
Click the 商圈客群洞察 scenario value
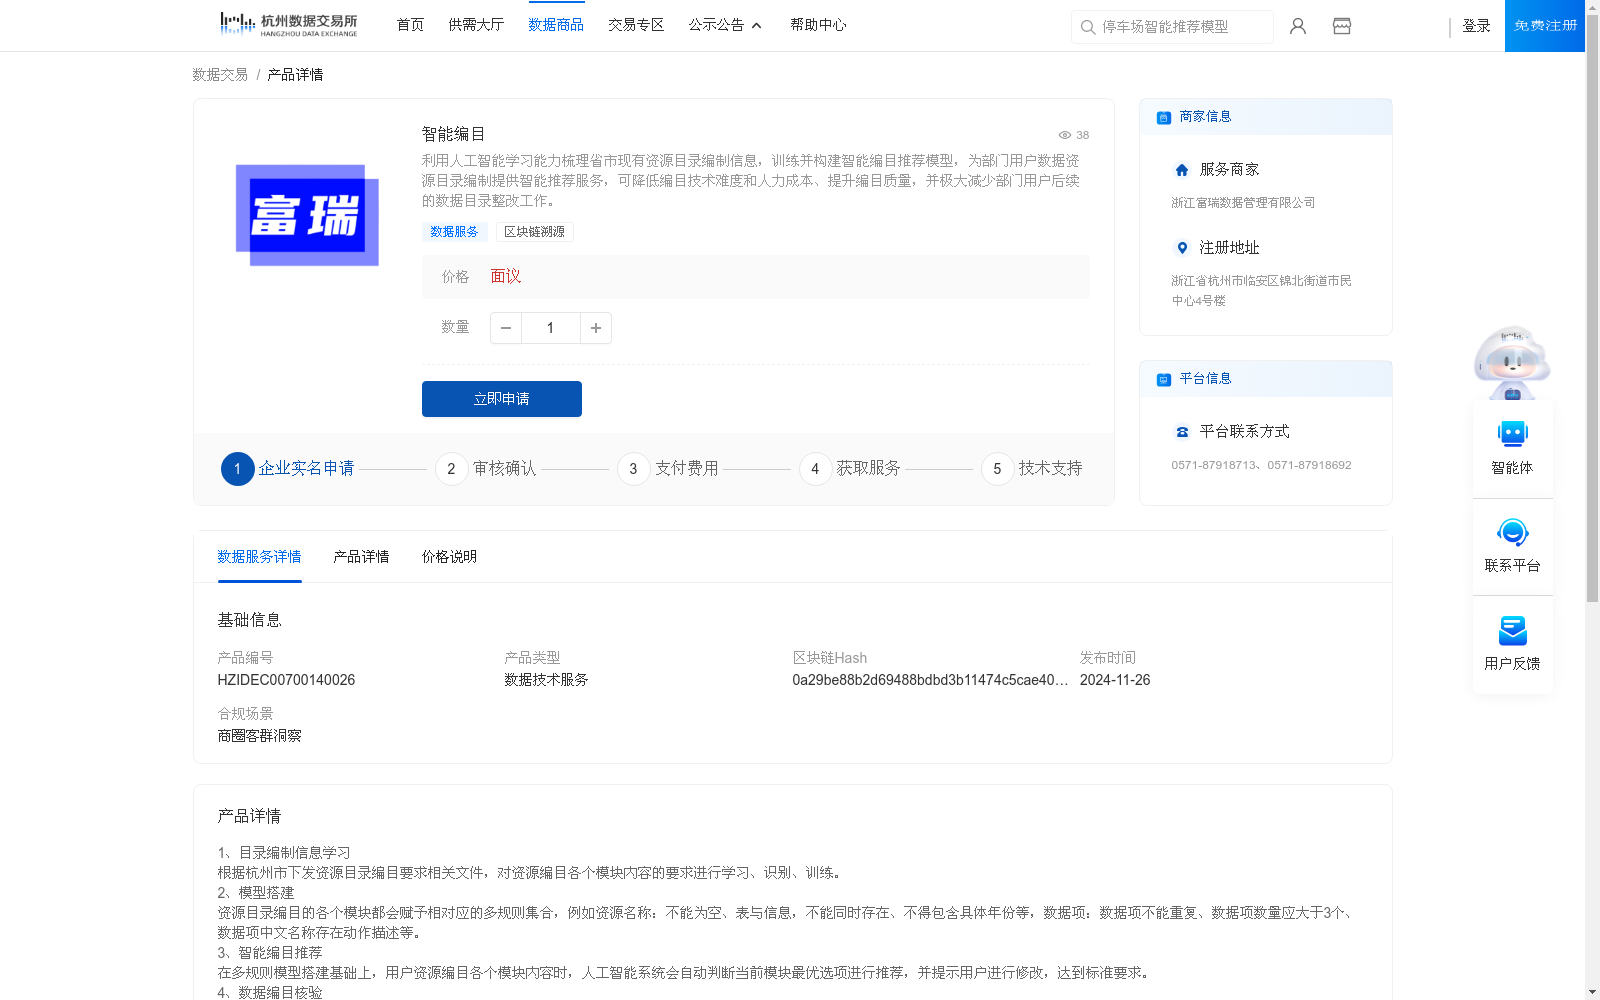click(x=259, y=736)
